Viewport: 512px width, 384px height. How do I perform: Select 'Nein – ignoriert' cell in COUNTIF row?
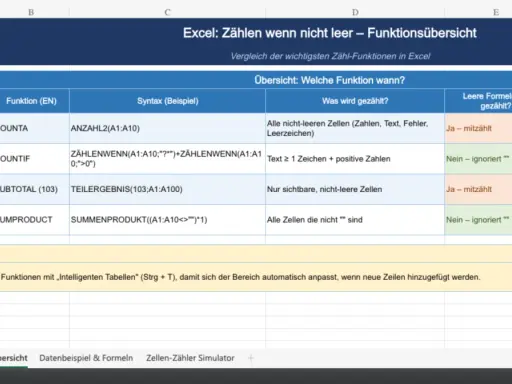478,159
